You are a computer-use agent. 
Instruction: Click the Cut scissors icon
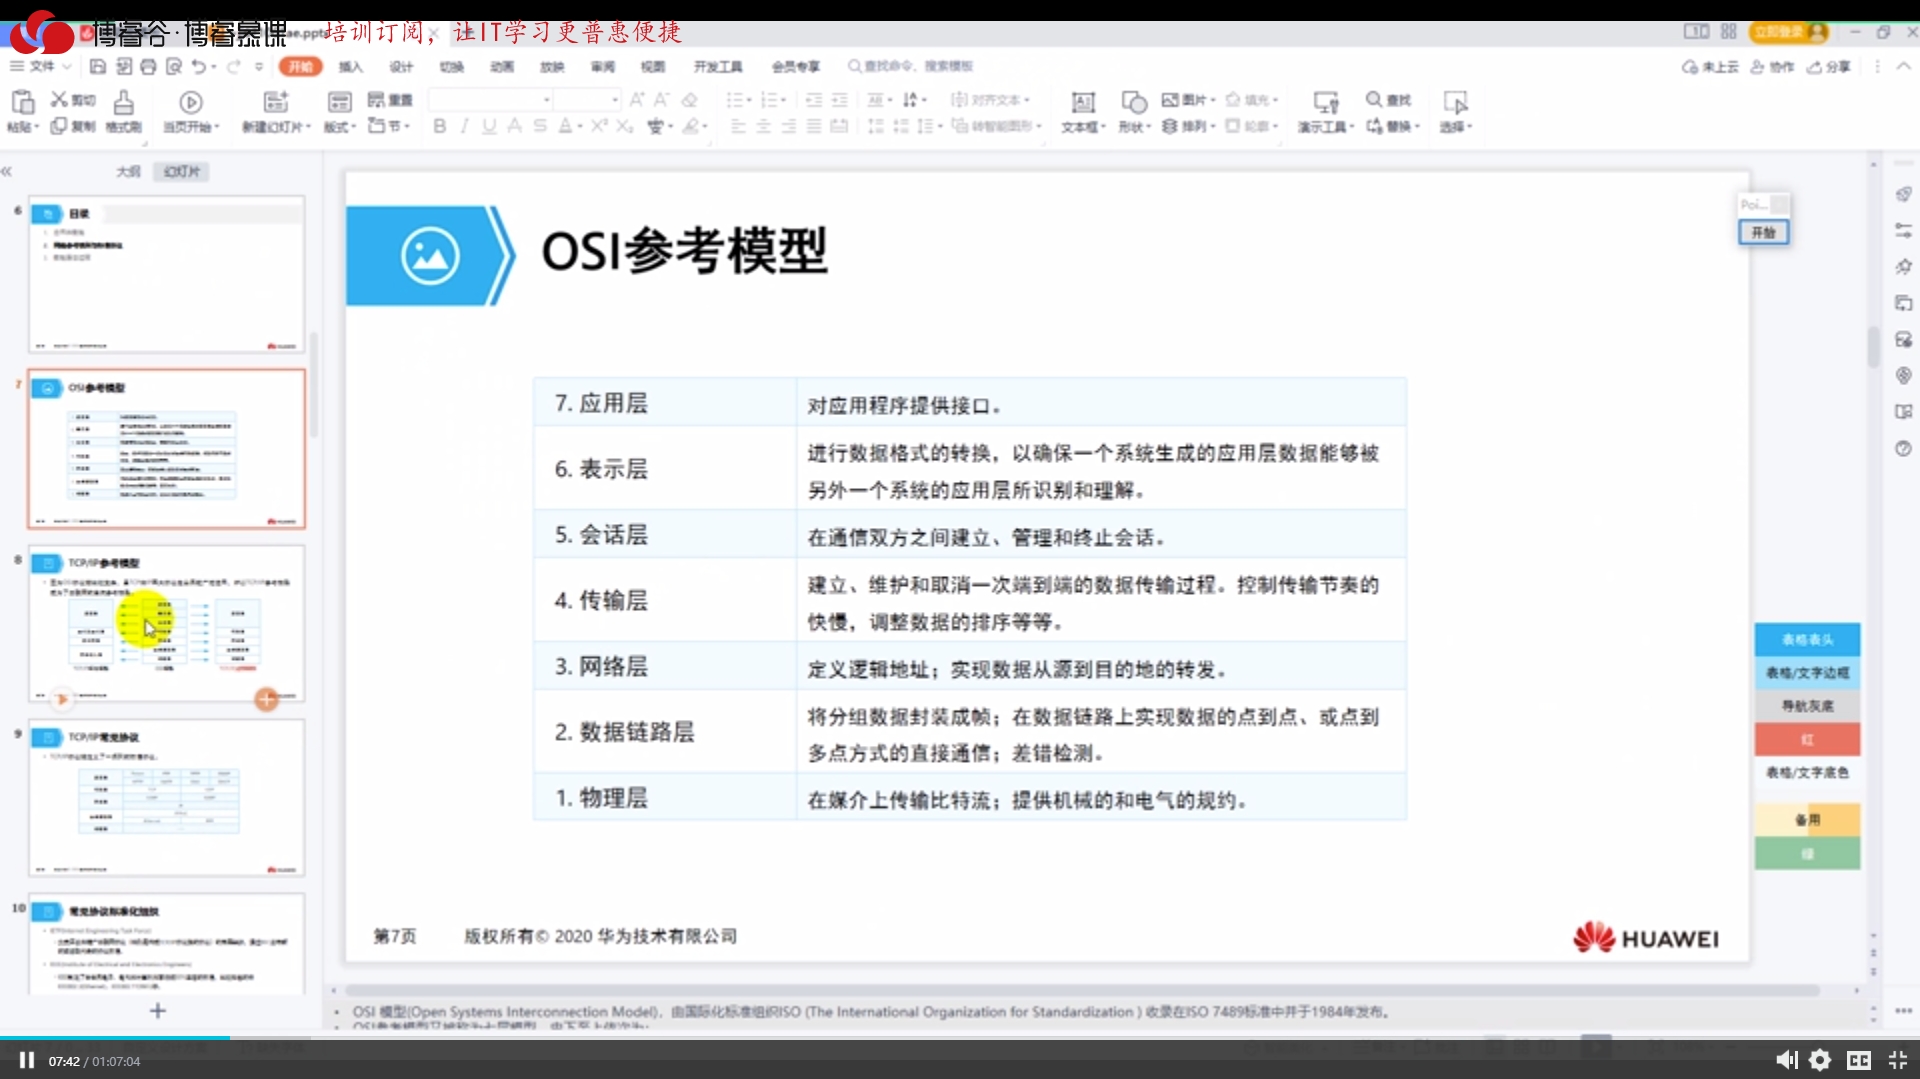click(60, 100)
